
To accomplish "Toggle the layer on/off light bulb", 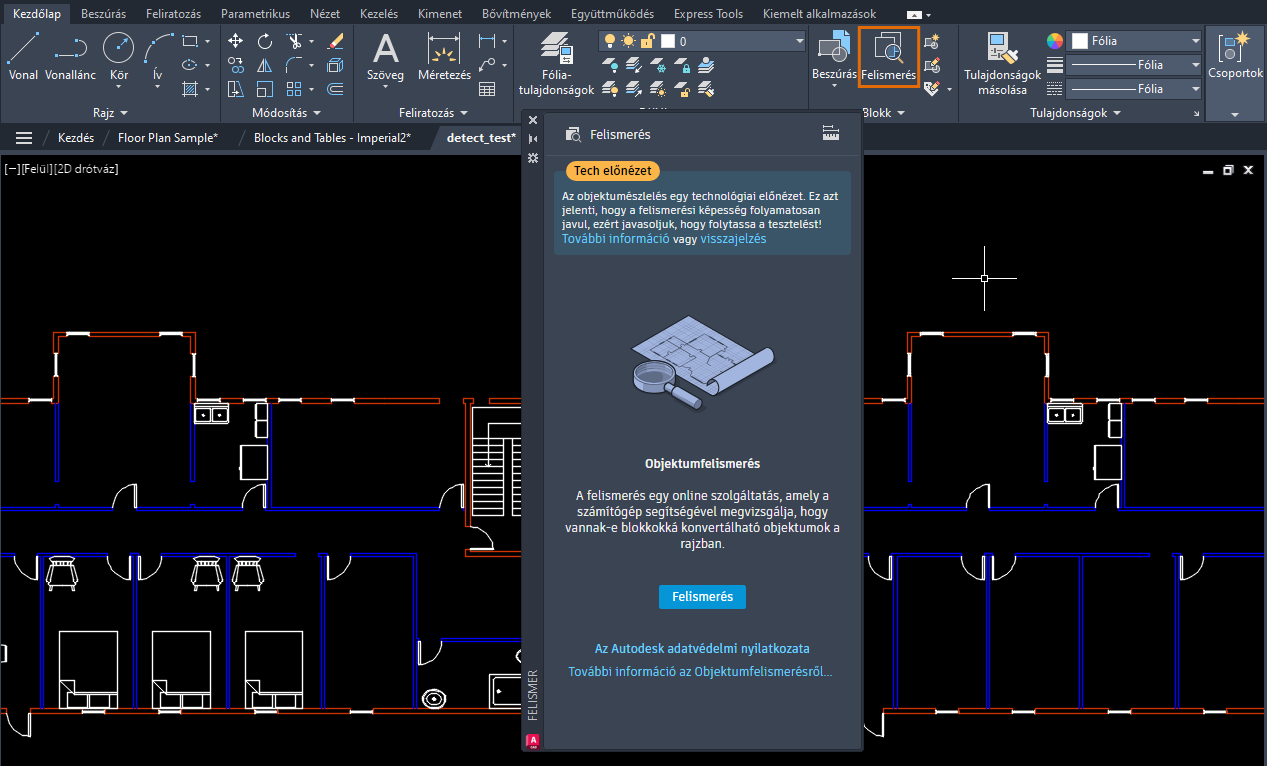I will pos(611,41).
